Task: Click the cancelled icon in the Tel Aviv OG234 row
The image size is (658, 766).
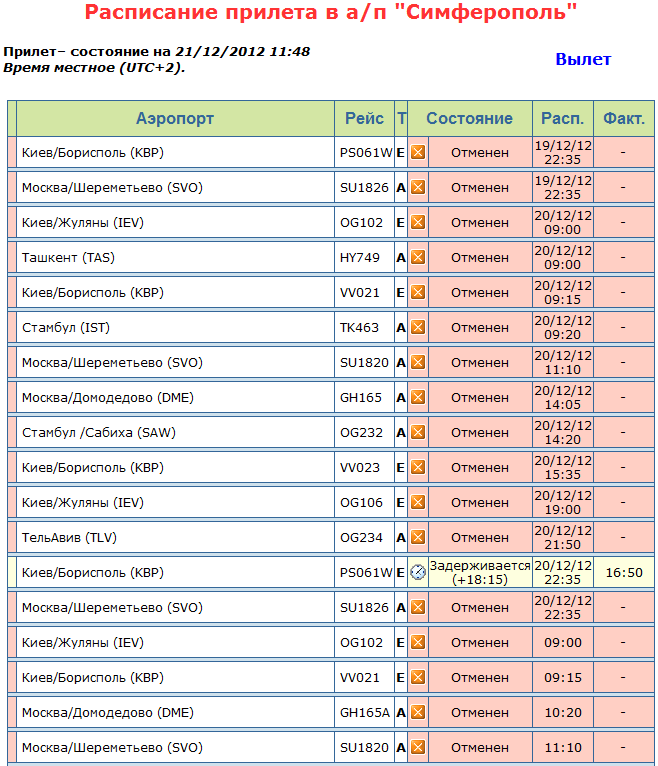Action: pos(418,537)
